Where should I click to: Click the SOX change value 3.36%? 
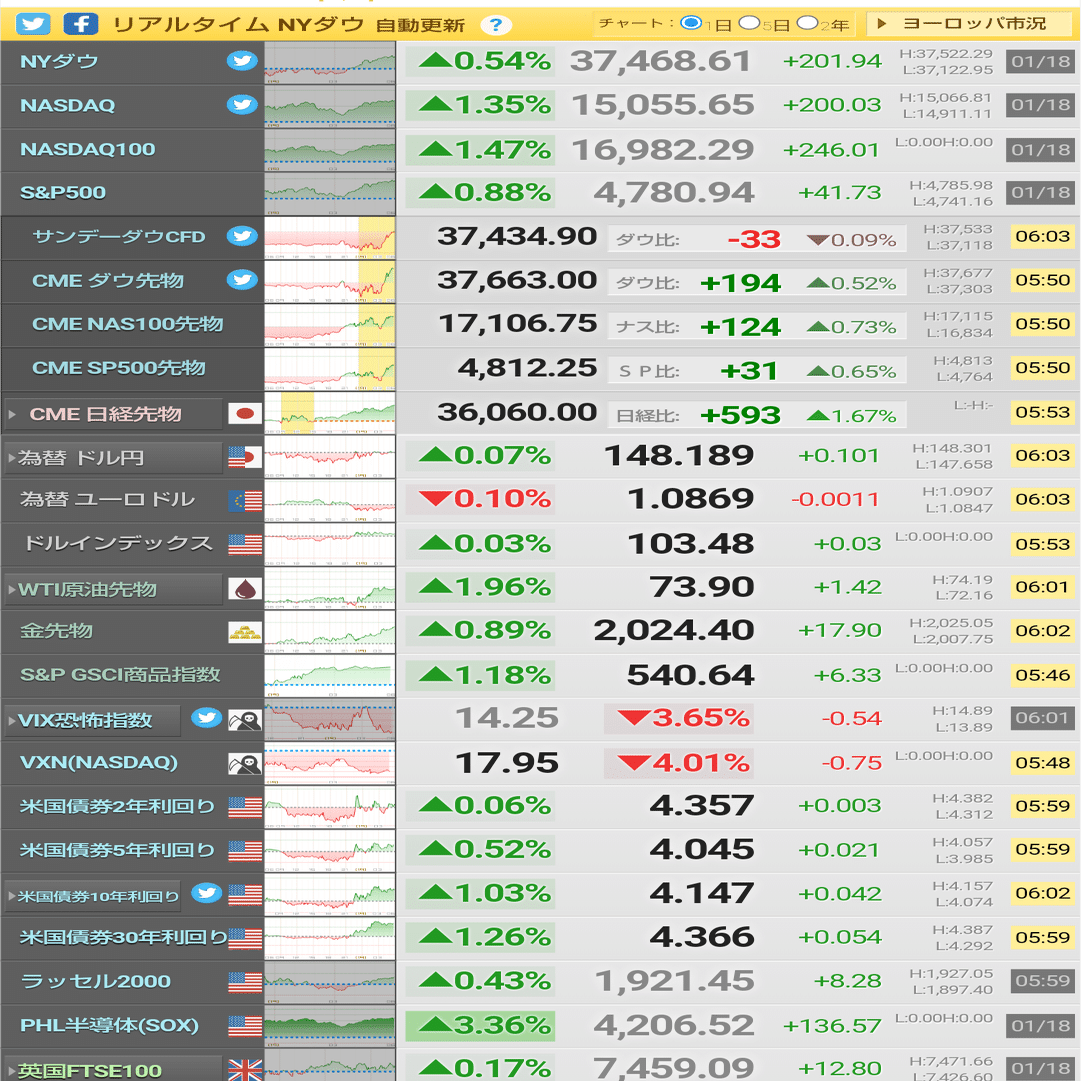481,1025
